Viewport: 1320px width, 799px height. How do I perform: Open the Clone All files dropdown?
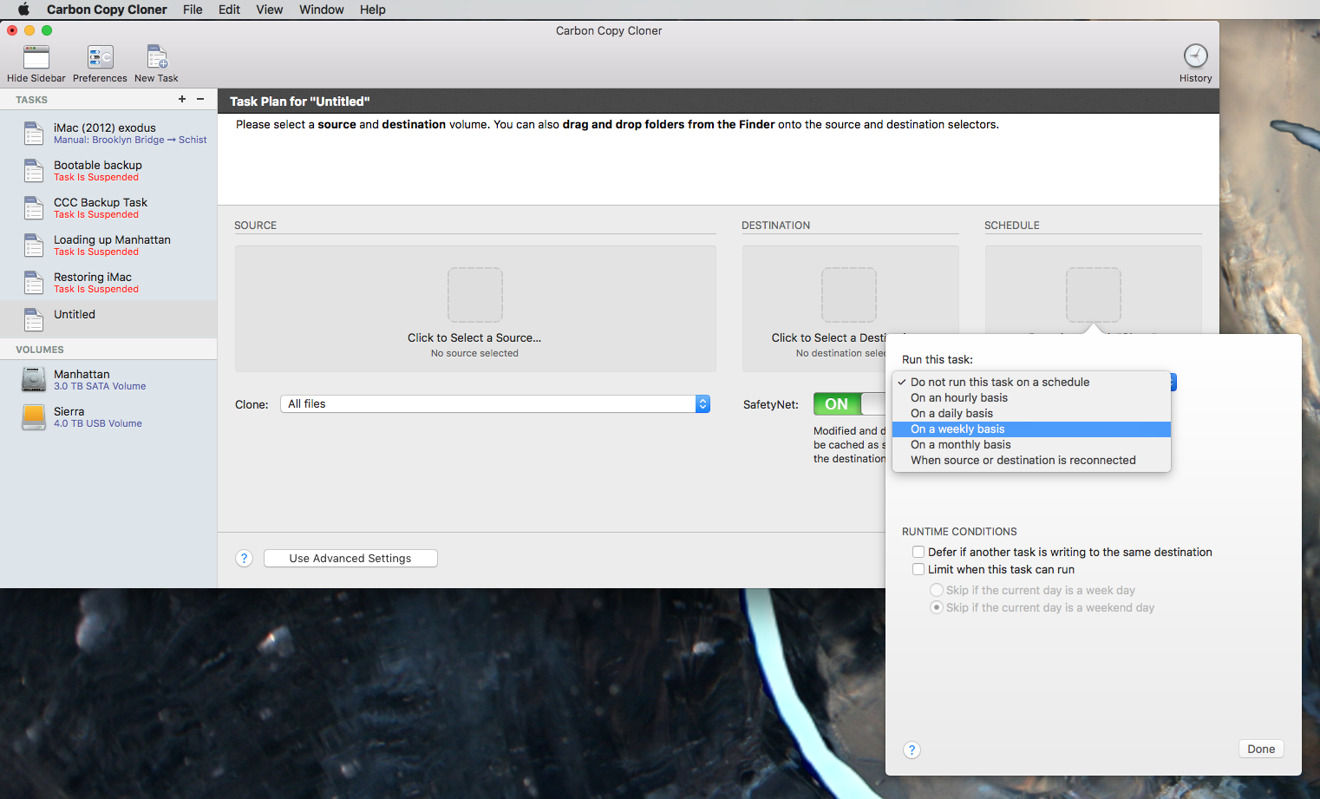(x=495, y=404)
